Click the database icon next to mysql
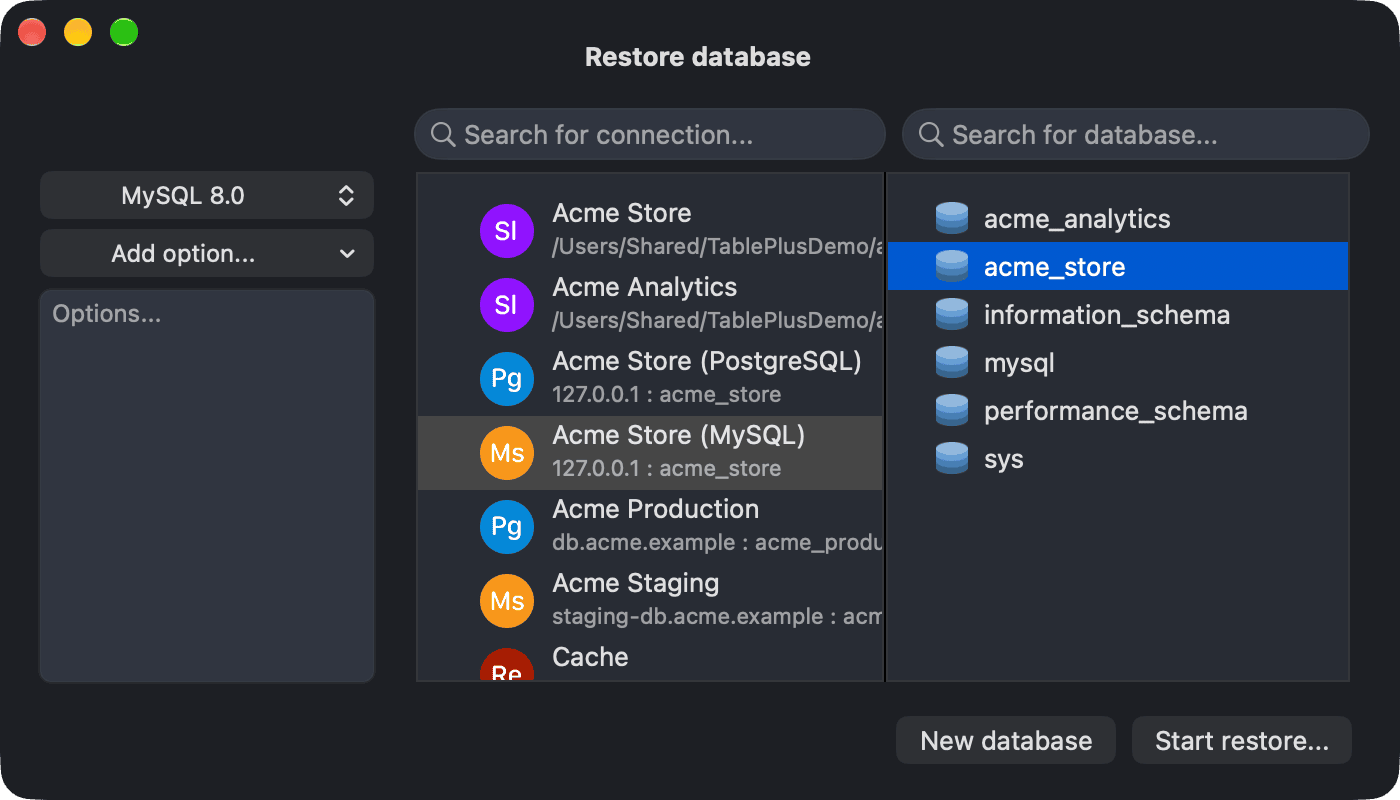Screen dimensions: 1400x800 pos(952,363)
